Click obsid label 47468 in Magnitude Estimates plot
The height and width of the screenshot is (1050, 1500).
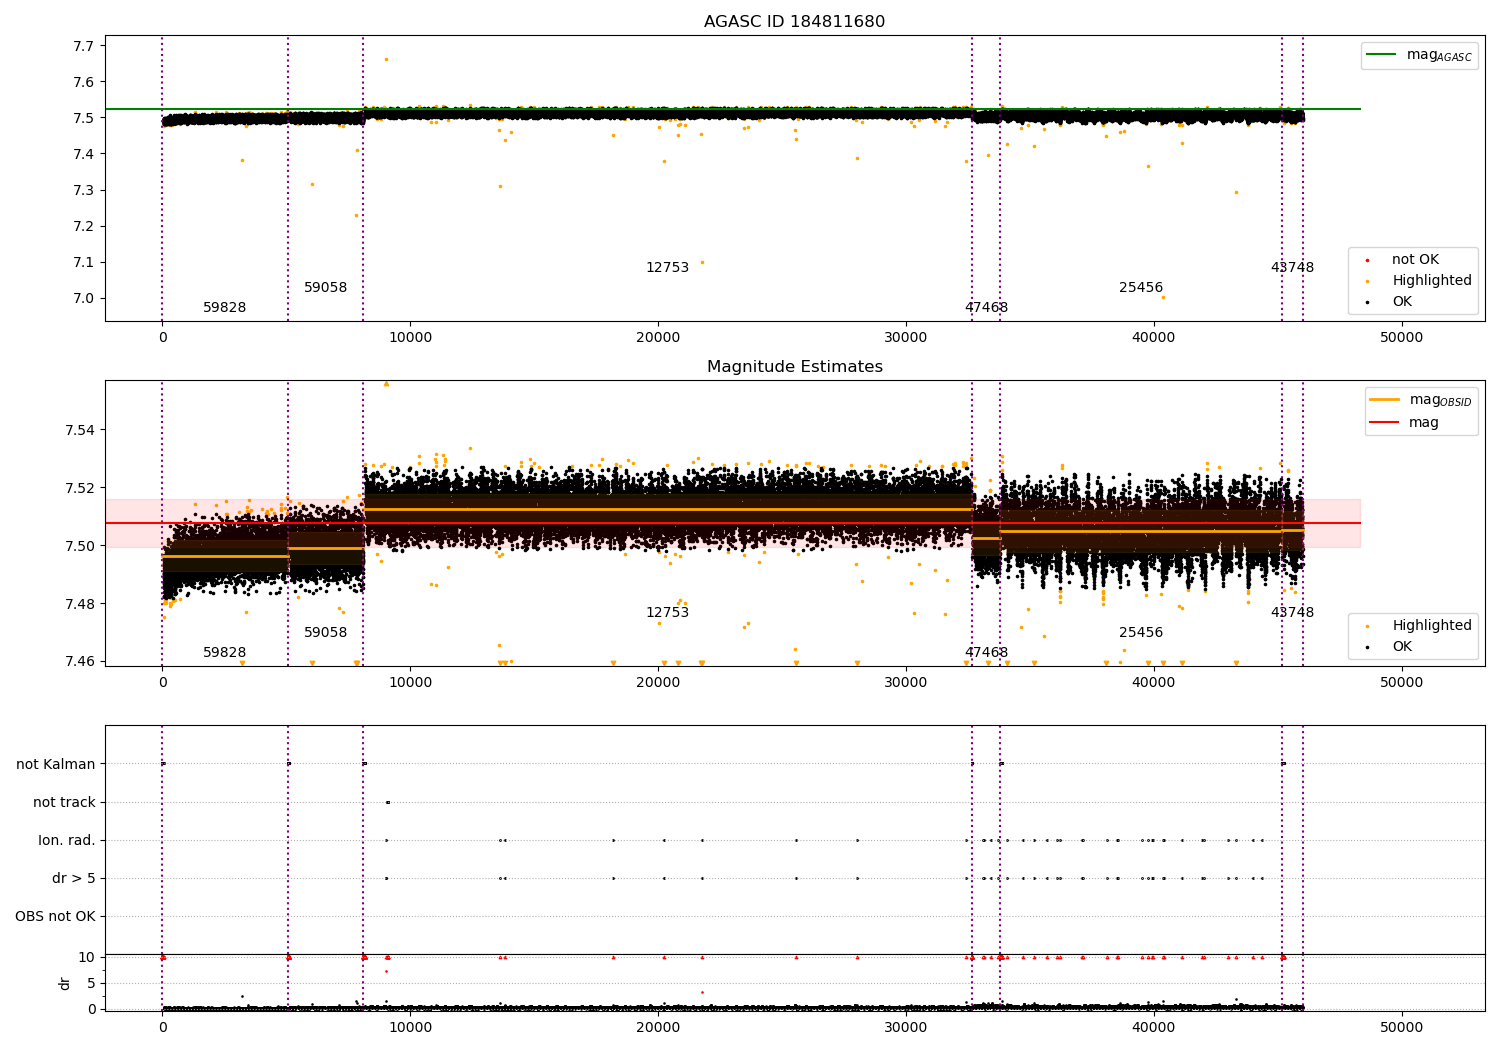[986, 653]
